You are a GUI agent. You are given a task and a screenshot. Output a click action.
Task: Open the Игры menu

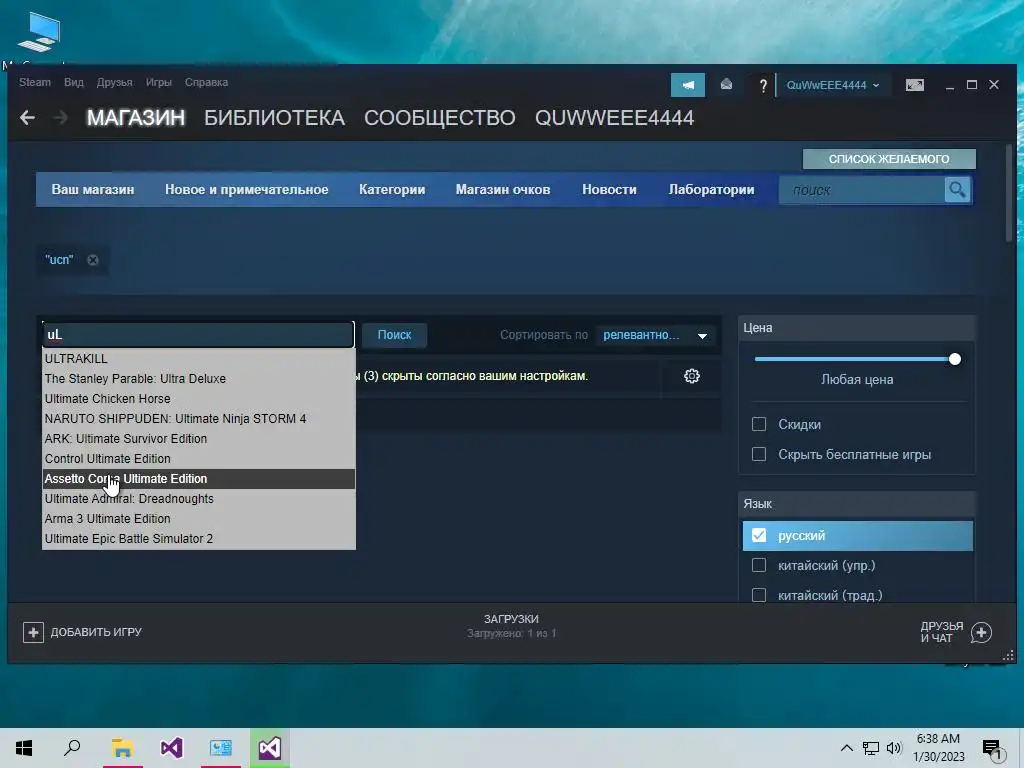(159, 82)
